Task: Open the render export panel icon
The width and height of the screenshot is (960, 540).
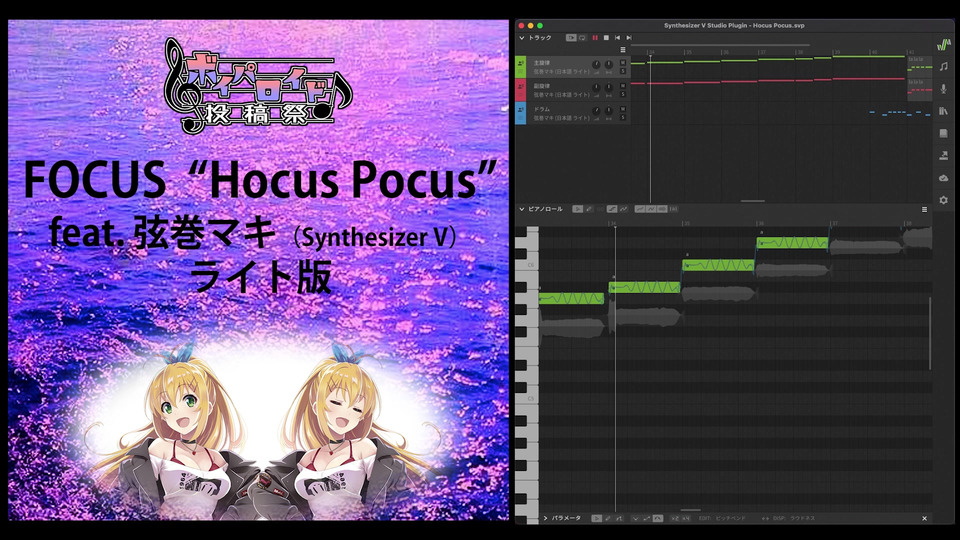Action: coord(943,156)
